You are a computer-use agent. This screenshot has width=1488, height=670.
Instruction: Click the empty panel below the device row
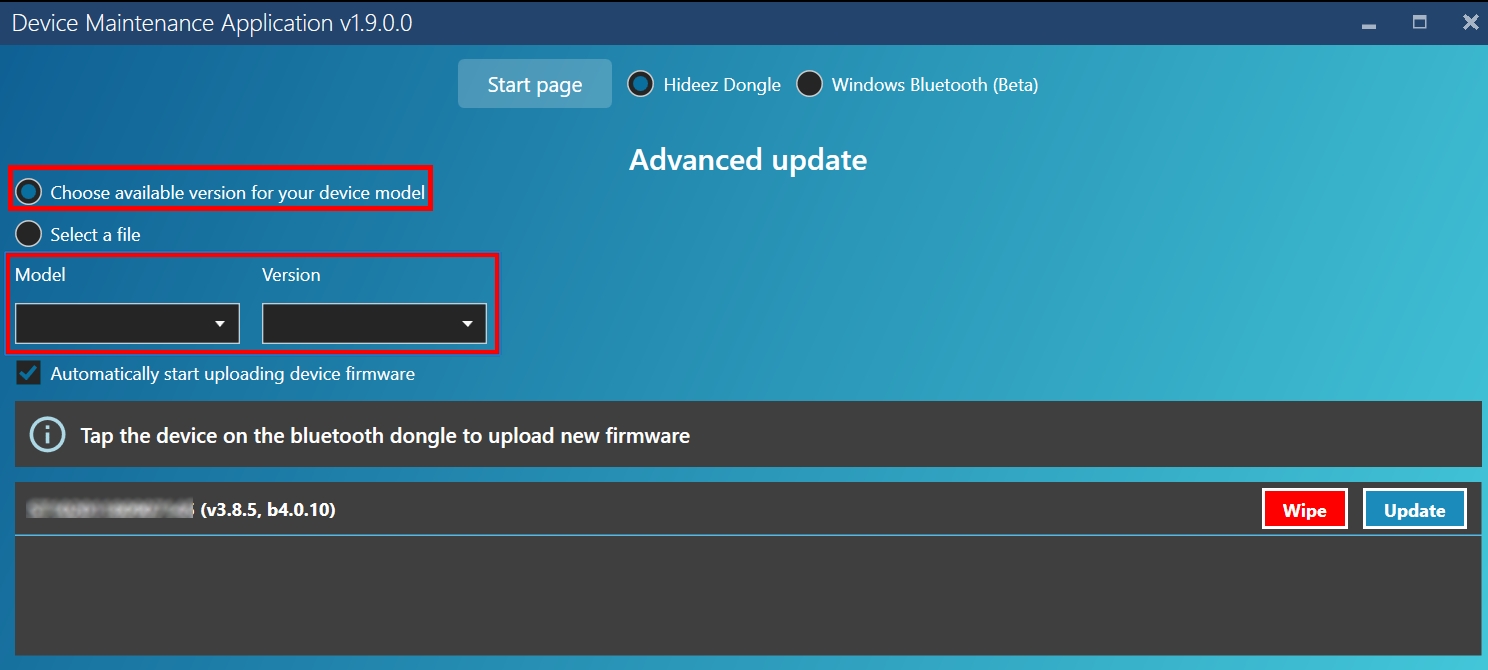[x=747, y=595]
